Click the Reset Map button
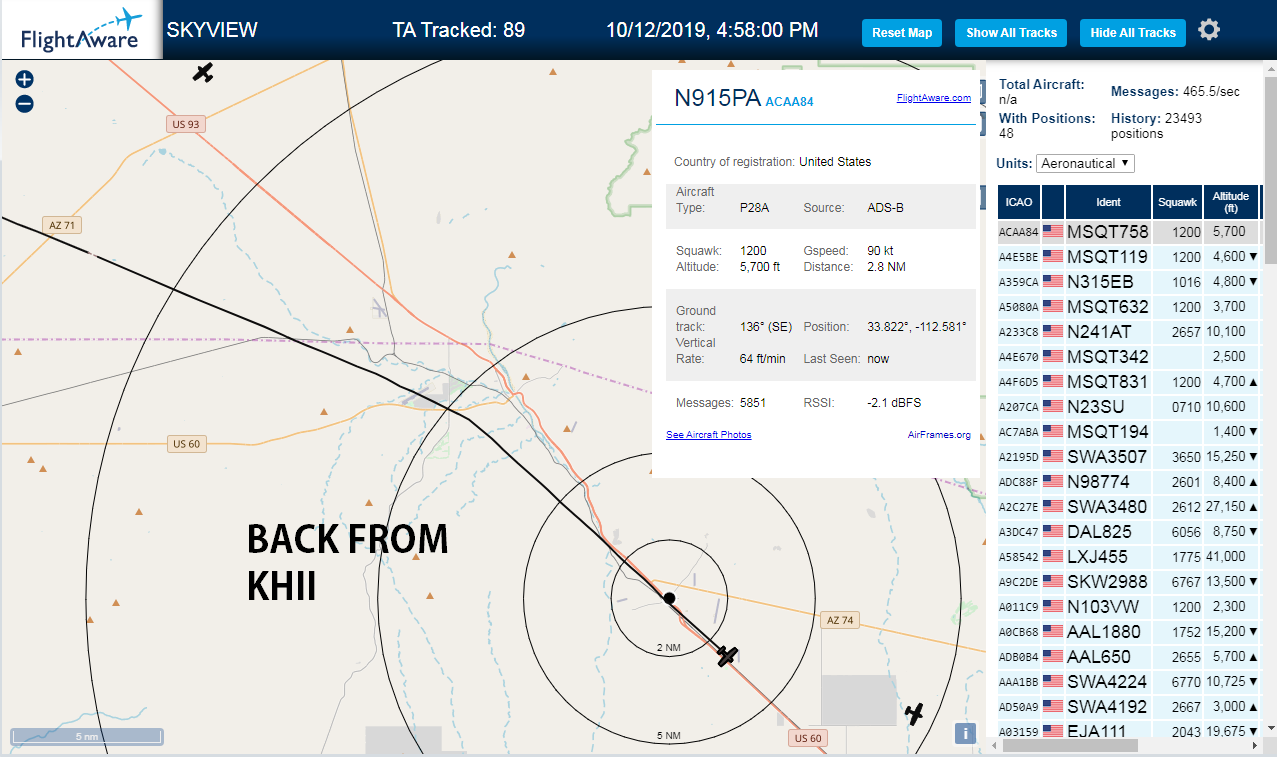Screen dimensions: 1277x757 point(902,33)
